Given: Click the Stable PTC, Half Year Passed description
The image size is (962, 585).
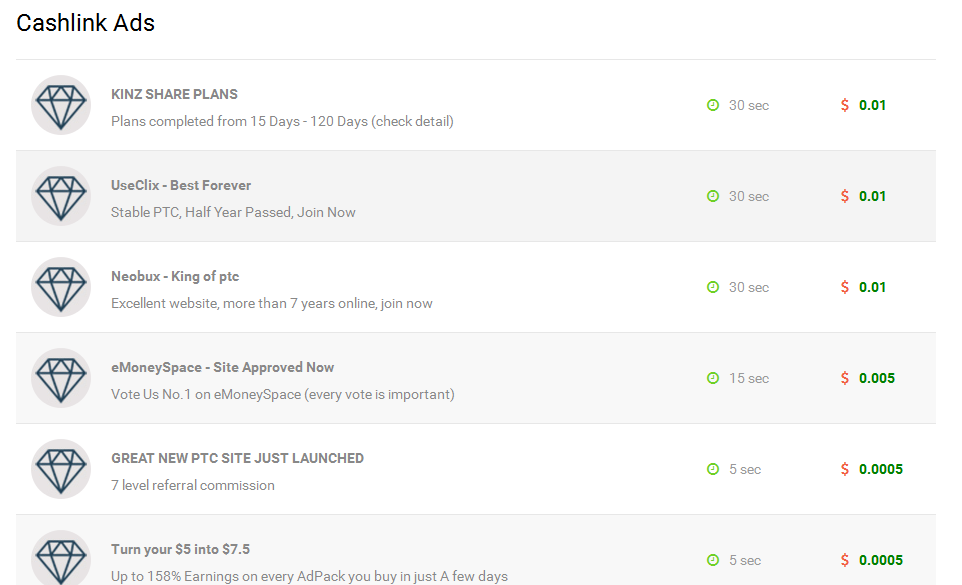Looking at the screenshot, I should [233, 212].
